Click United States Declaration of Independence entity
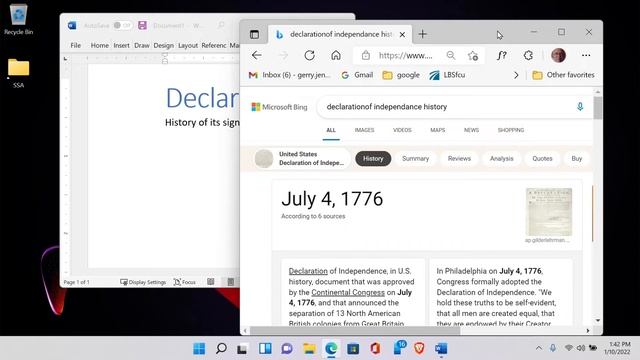Screen dimensions: 640x360 point(301,159)
